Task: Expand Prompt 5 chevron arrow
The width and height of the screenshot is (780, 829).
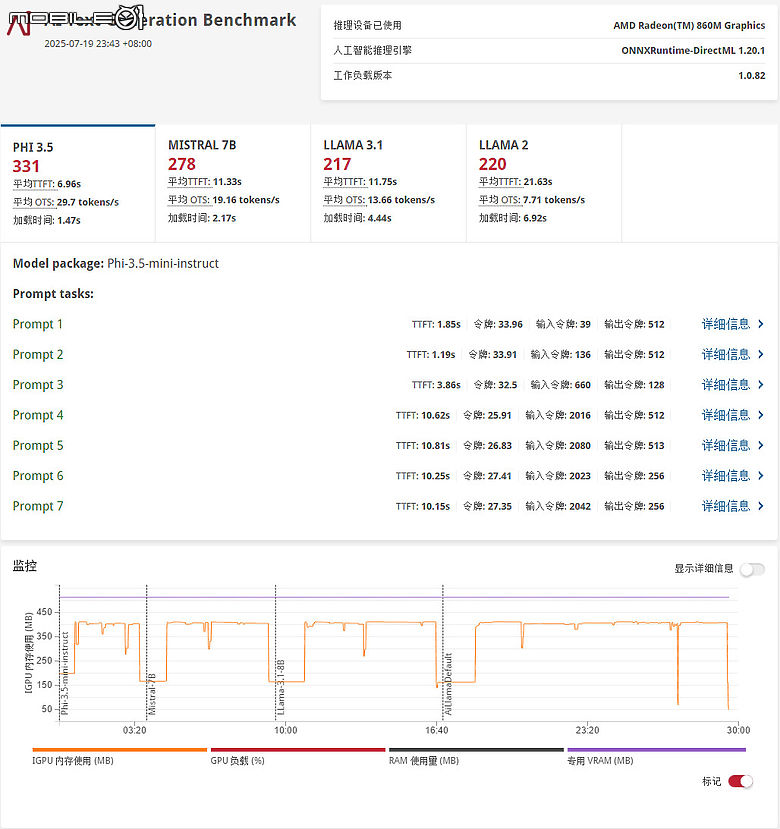Action: click(760, 445)
